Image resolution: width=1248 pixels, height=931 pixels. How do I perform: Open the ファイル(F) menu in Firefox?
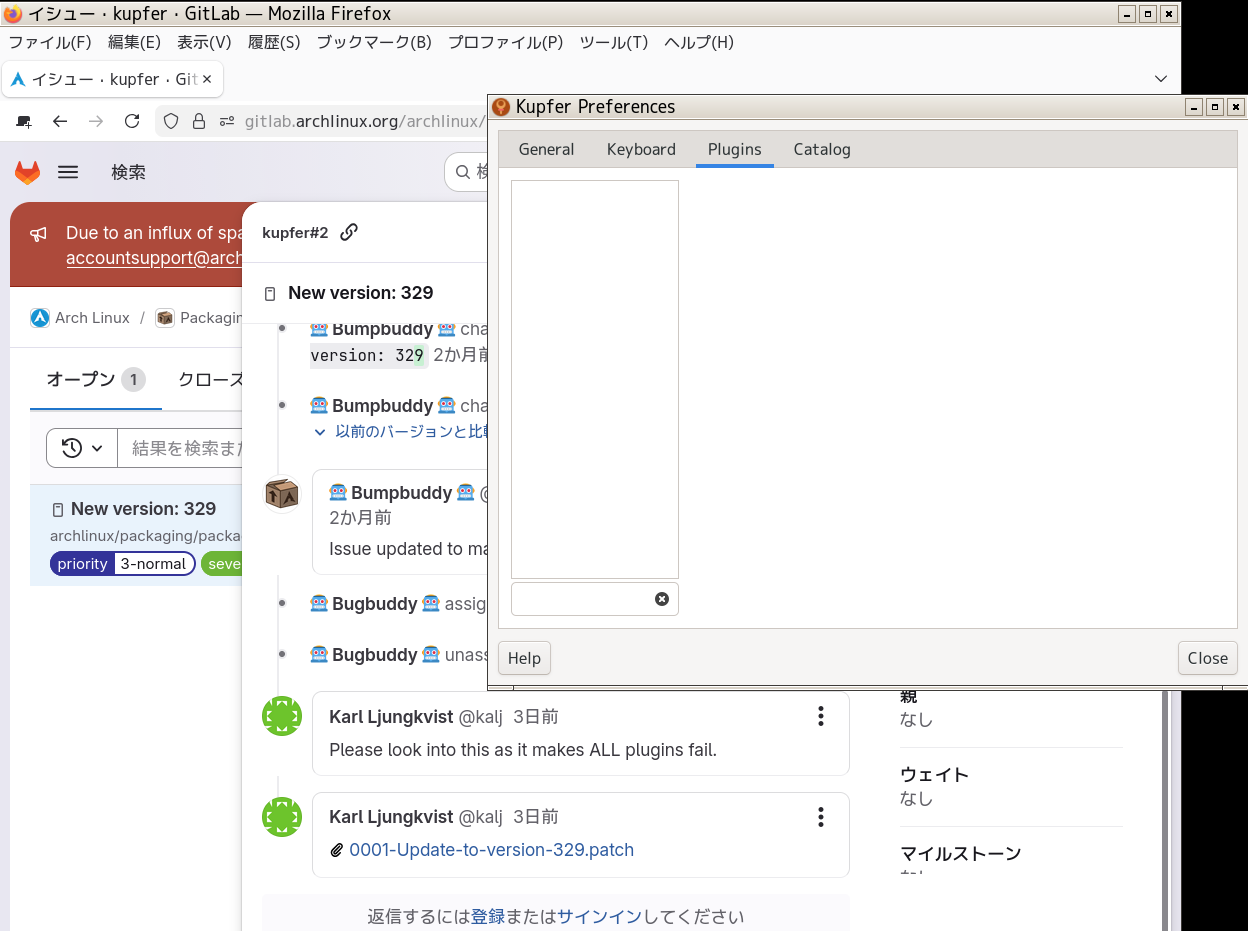pos(50,42)
